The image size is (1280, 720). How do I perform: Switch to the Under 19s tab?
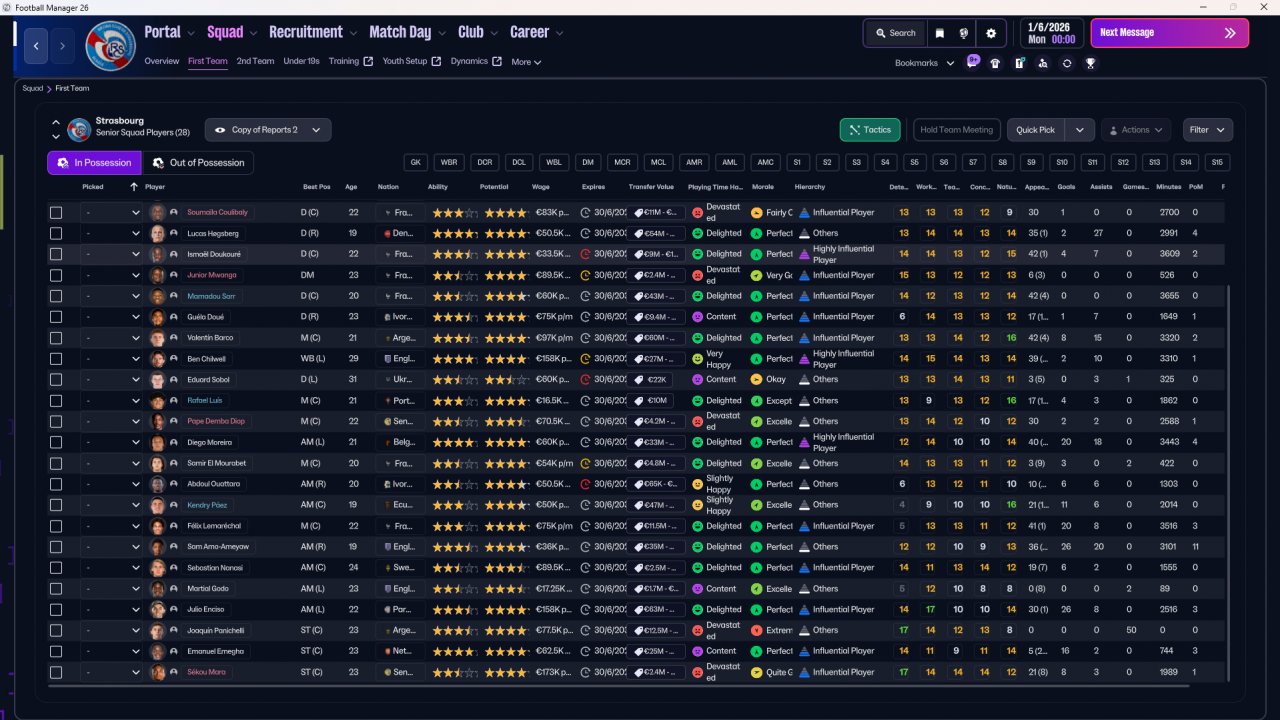click(x=301, y=61)
